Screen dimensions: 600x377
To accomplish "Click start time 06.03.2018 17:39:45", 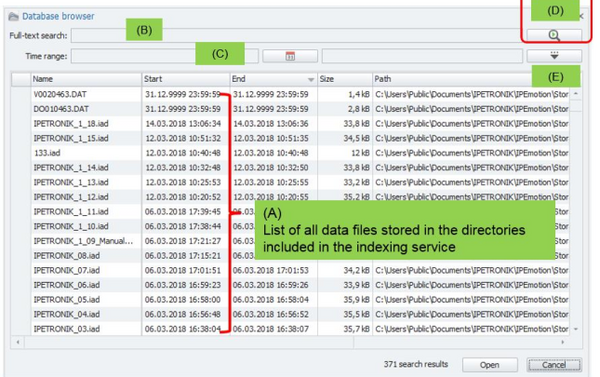I will click(x=183, y=212).
